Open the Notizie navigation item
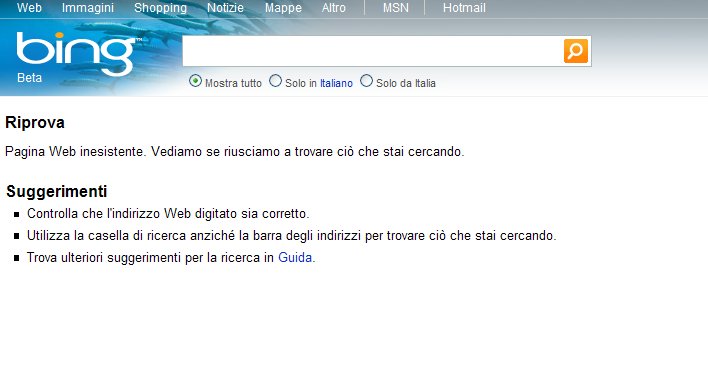 click(225, 8)
